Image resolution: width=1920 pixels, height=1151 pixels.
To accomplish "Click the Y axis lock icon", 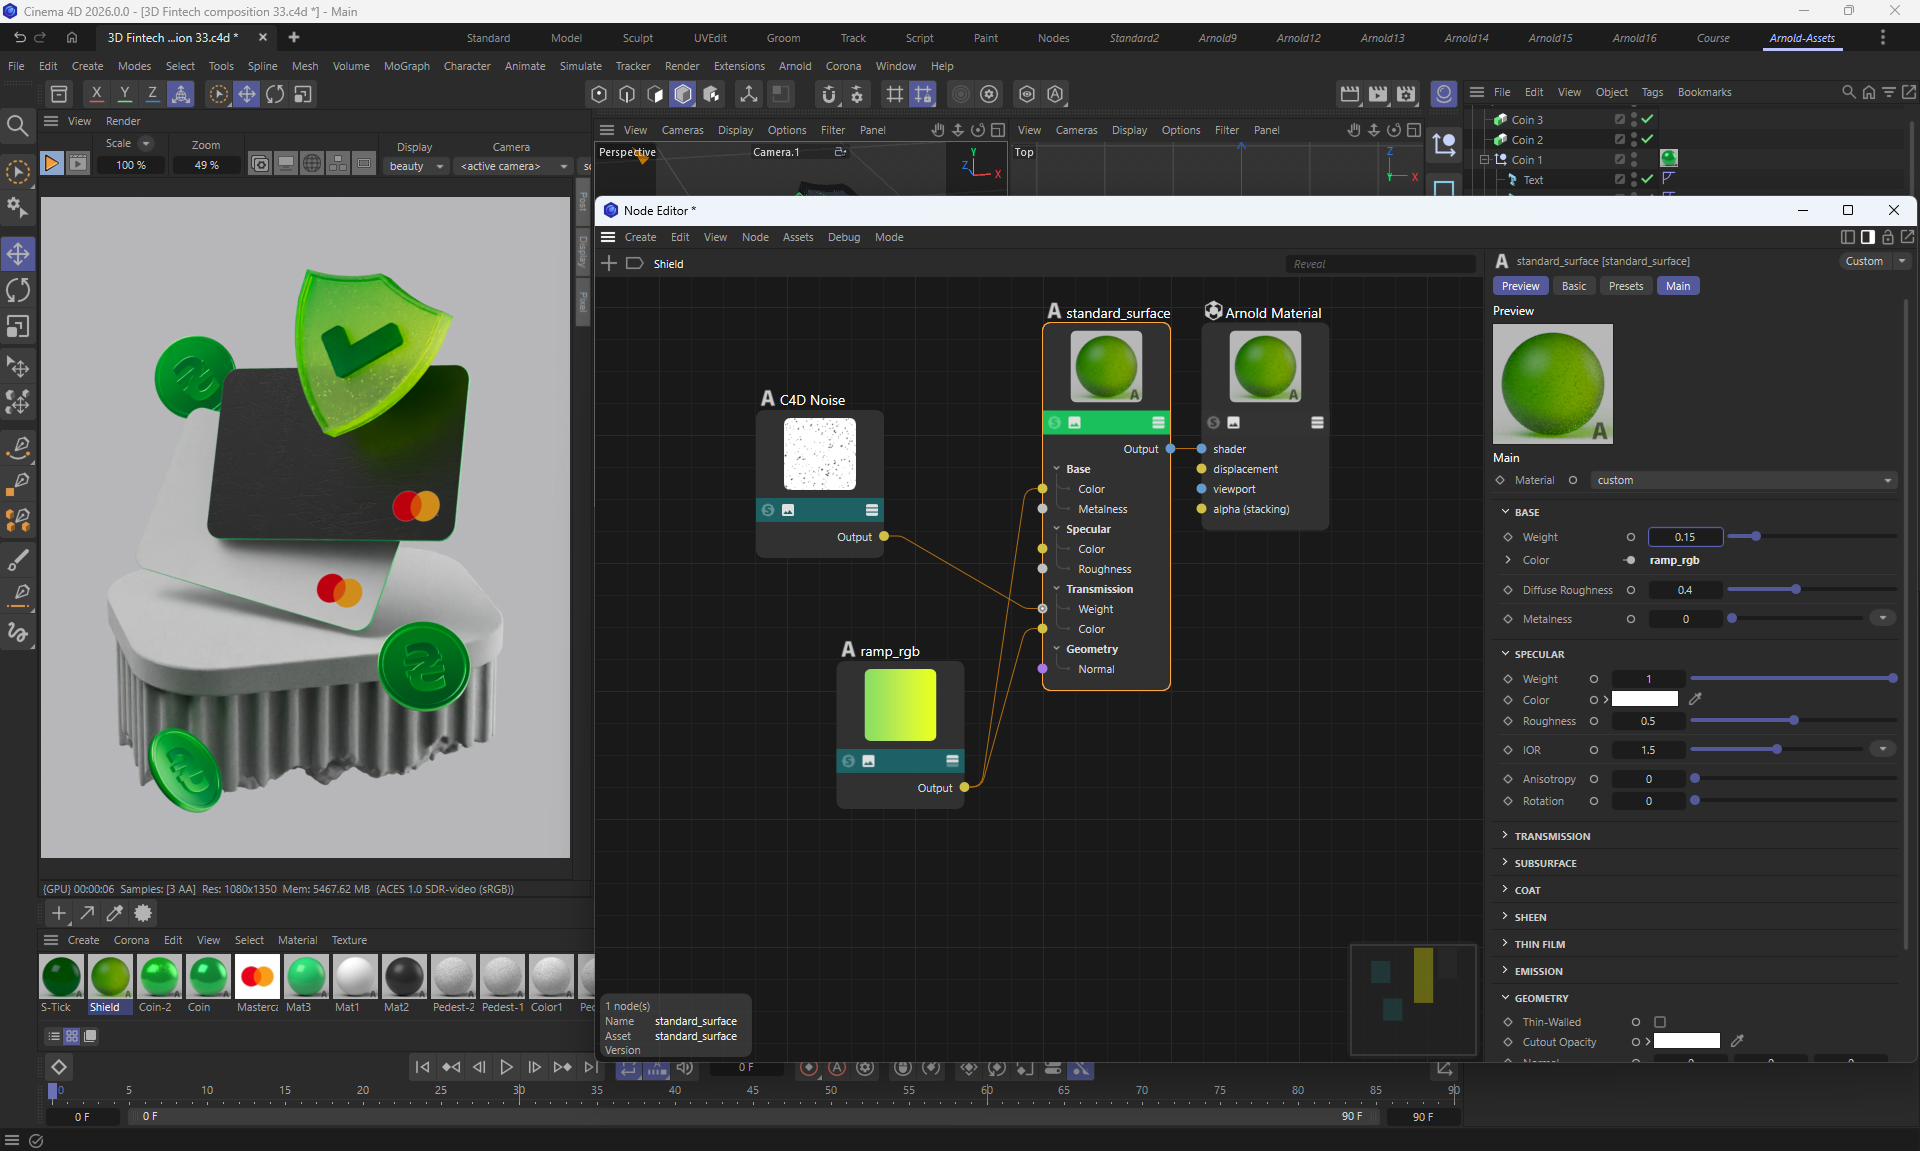I will [124, 93].
